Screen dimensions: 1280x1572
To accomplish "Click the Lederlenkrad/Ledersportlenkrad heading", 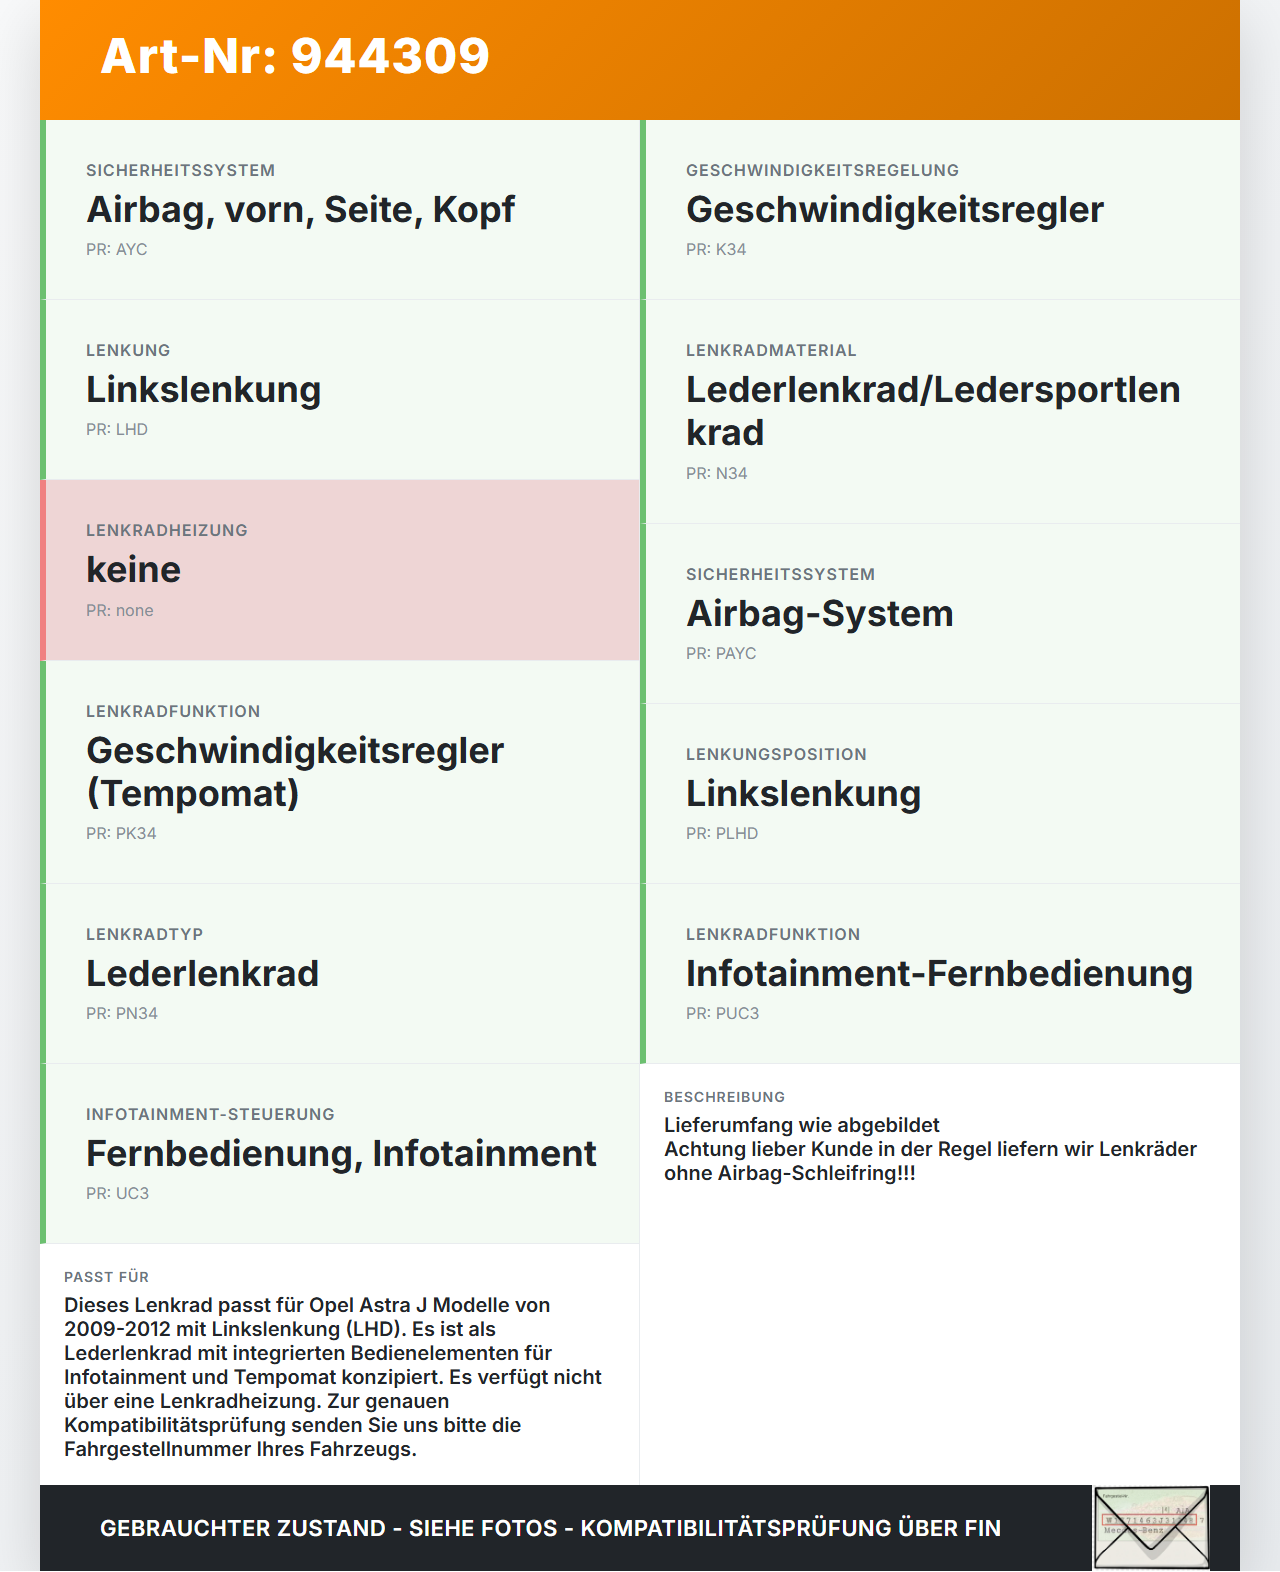I will [933, 411].
